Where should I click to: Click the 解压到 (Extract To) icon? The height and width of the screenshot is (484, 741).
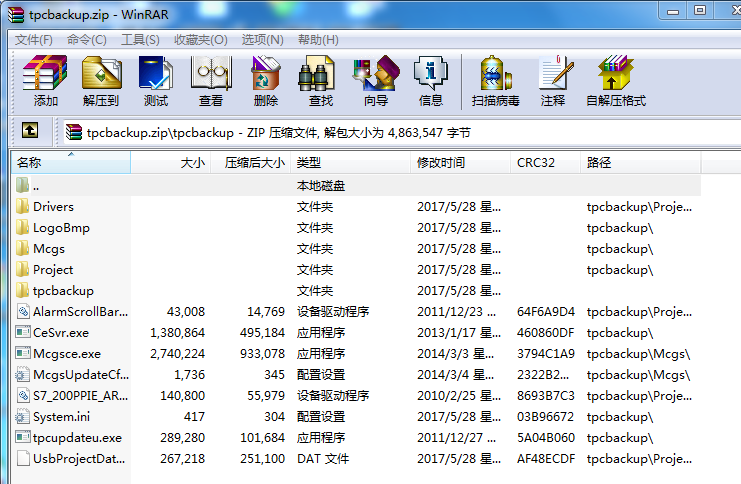coord(101,81)
